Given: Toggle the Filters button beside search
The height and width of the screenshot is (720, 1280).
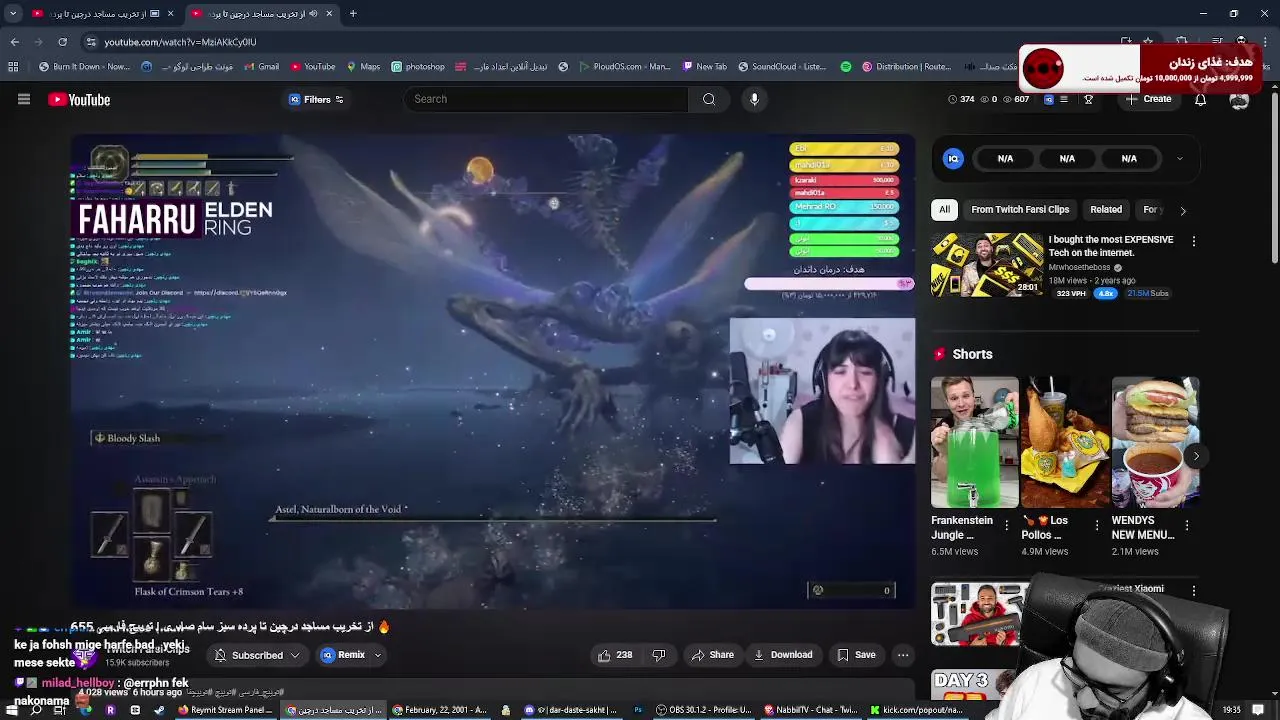Looking at the screenshot, I should tap(317, 99).
